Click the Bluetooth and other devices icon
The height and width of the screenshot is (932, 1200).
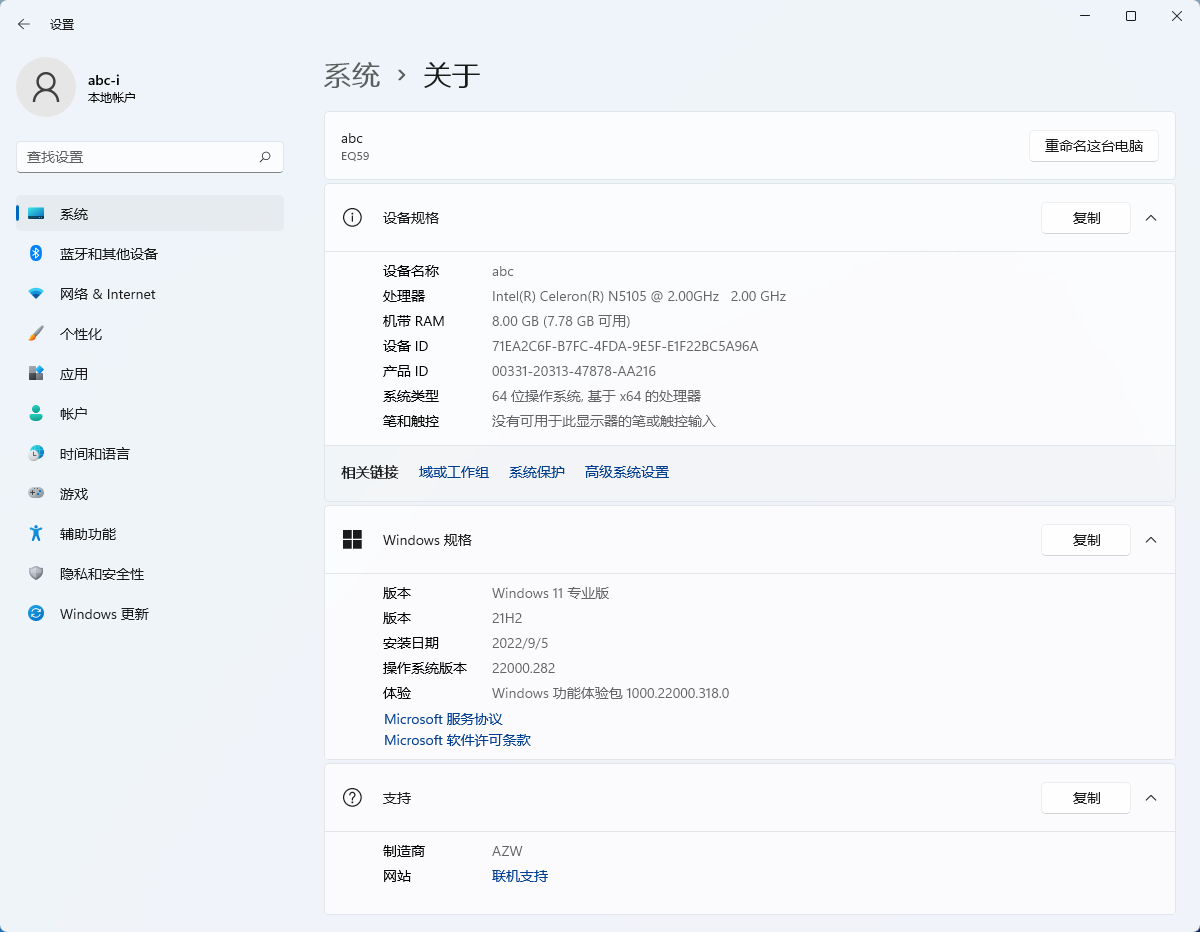pos(36,254)
